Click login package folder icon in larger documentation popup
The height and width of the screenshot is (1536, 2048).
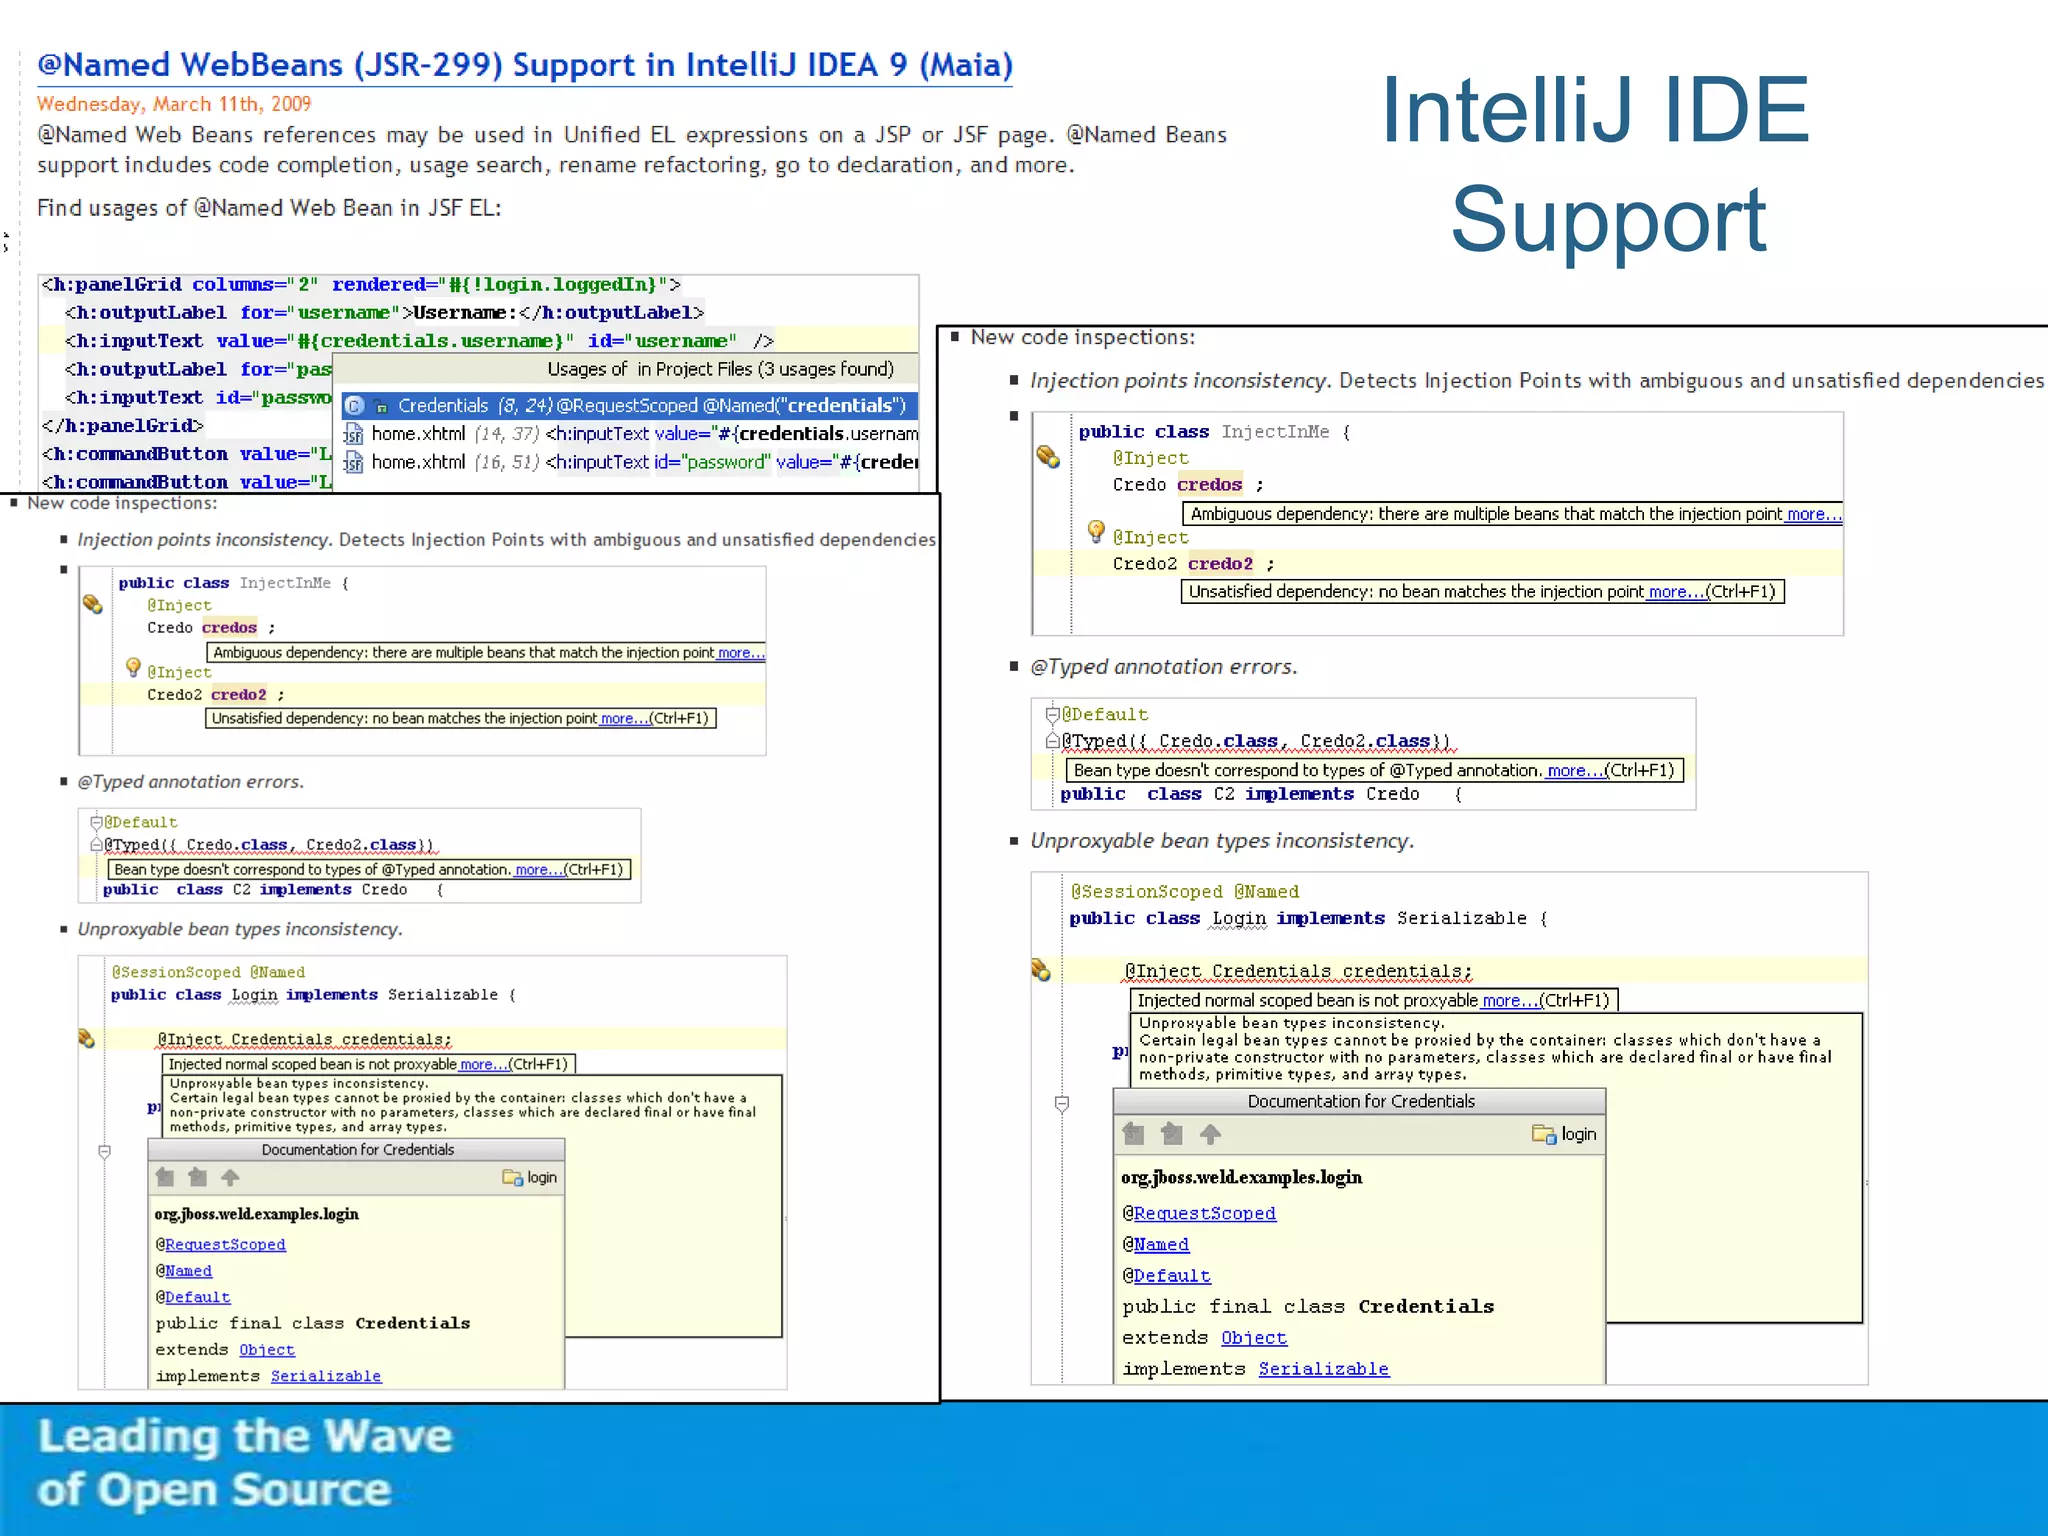click(x=1543, y=1134)
